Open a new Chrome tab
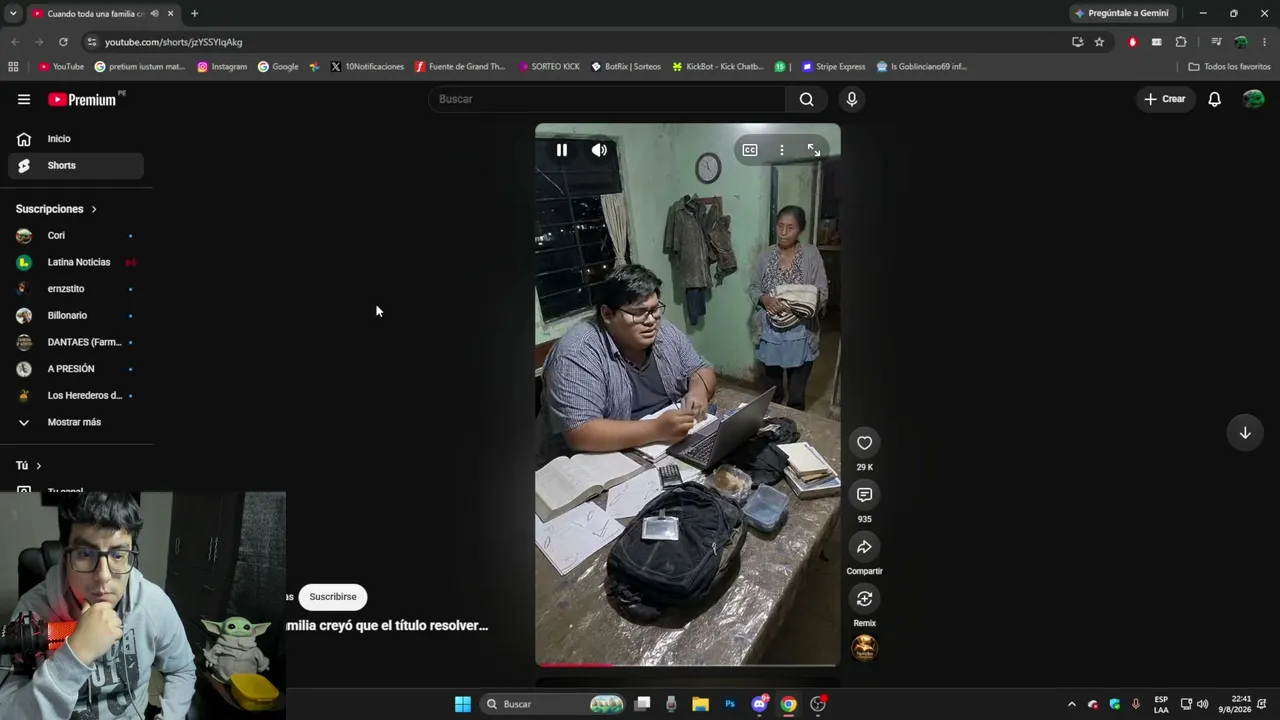 click(x=194, y=13)
